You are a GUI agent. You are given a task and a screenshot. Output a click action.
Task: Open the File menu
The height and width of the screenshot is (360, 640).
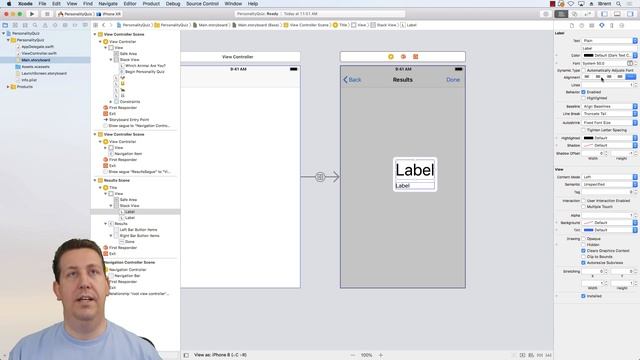point(42,4)
